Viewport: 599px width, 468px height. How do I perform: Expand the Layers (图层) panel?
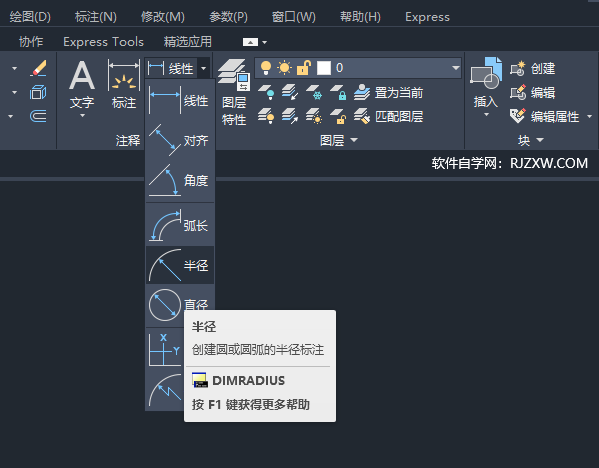354,140
